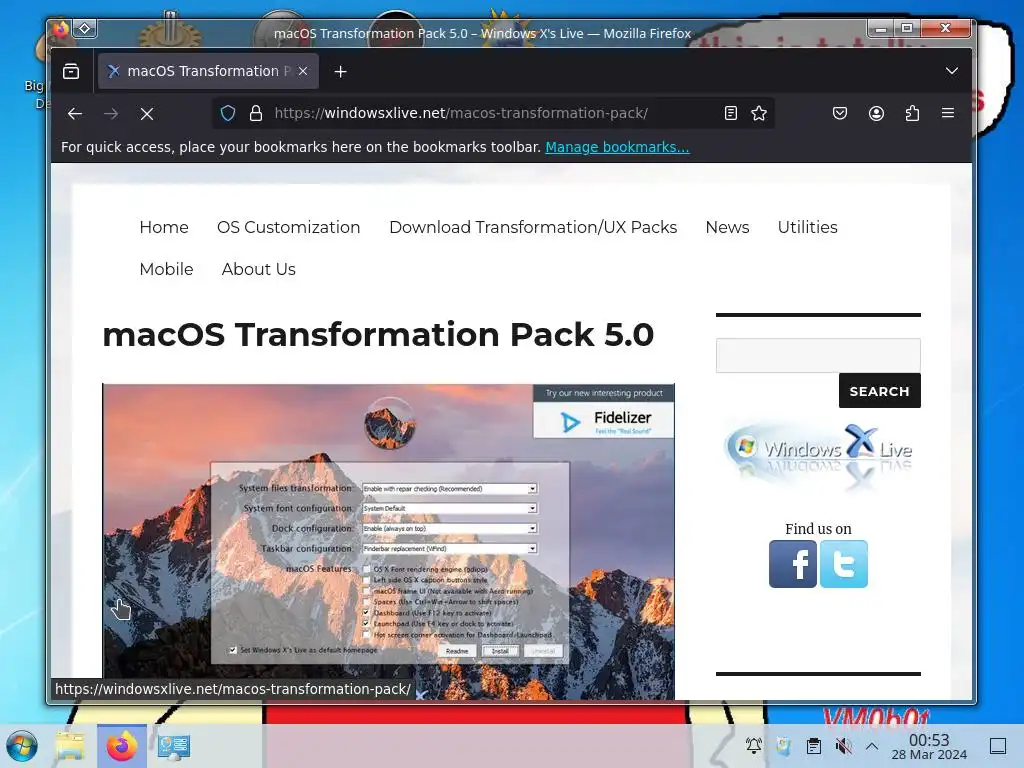Save page to Pocket
Viewport: 1024px width, 768px height.
point(840,113)
